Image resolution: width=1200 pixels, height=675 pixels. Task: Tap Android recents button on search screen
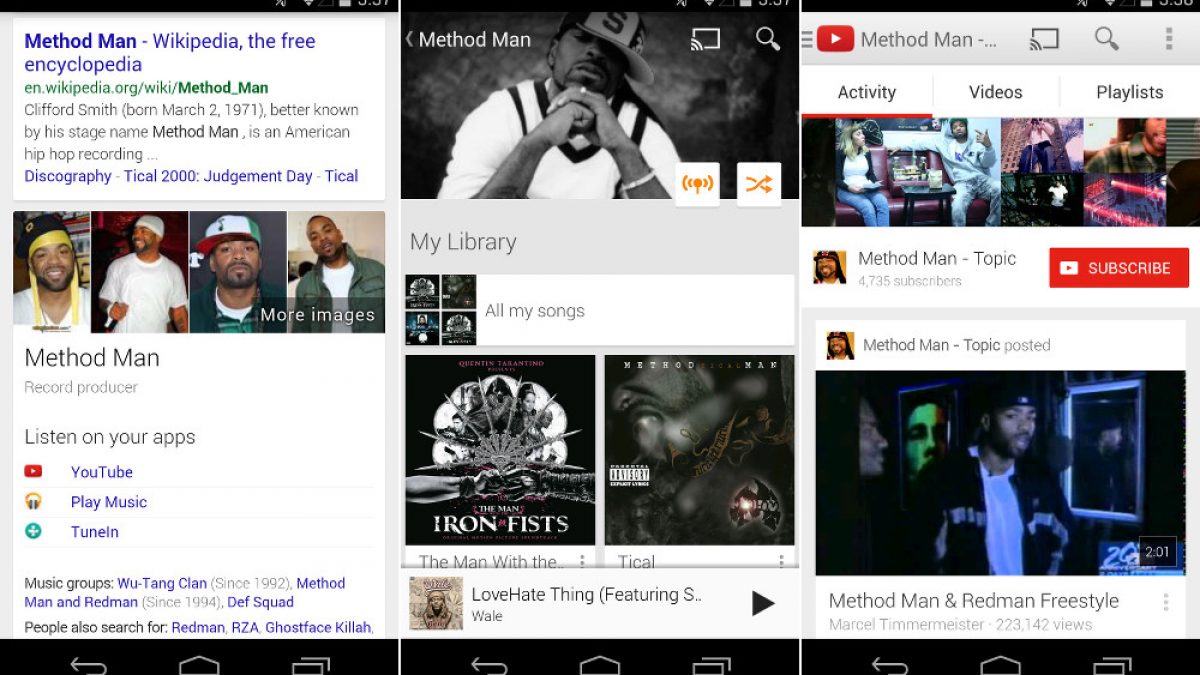[x=311, y=665]
